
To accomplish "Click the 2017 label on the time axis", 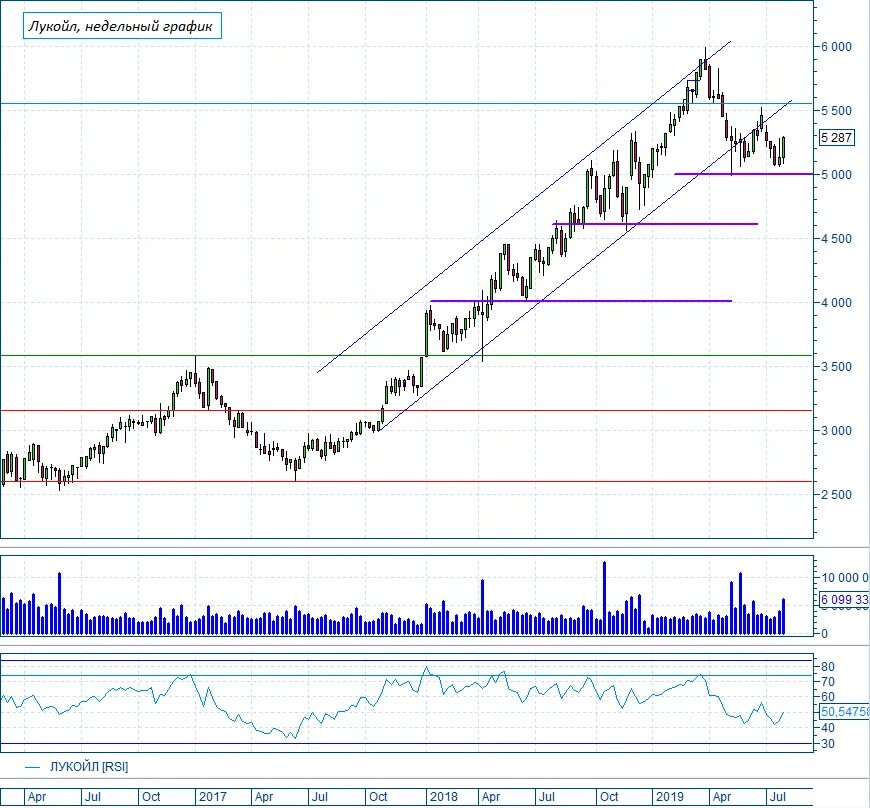I will 213,797.
